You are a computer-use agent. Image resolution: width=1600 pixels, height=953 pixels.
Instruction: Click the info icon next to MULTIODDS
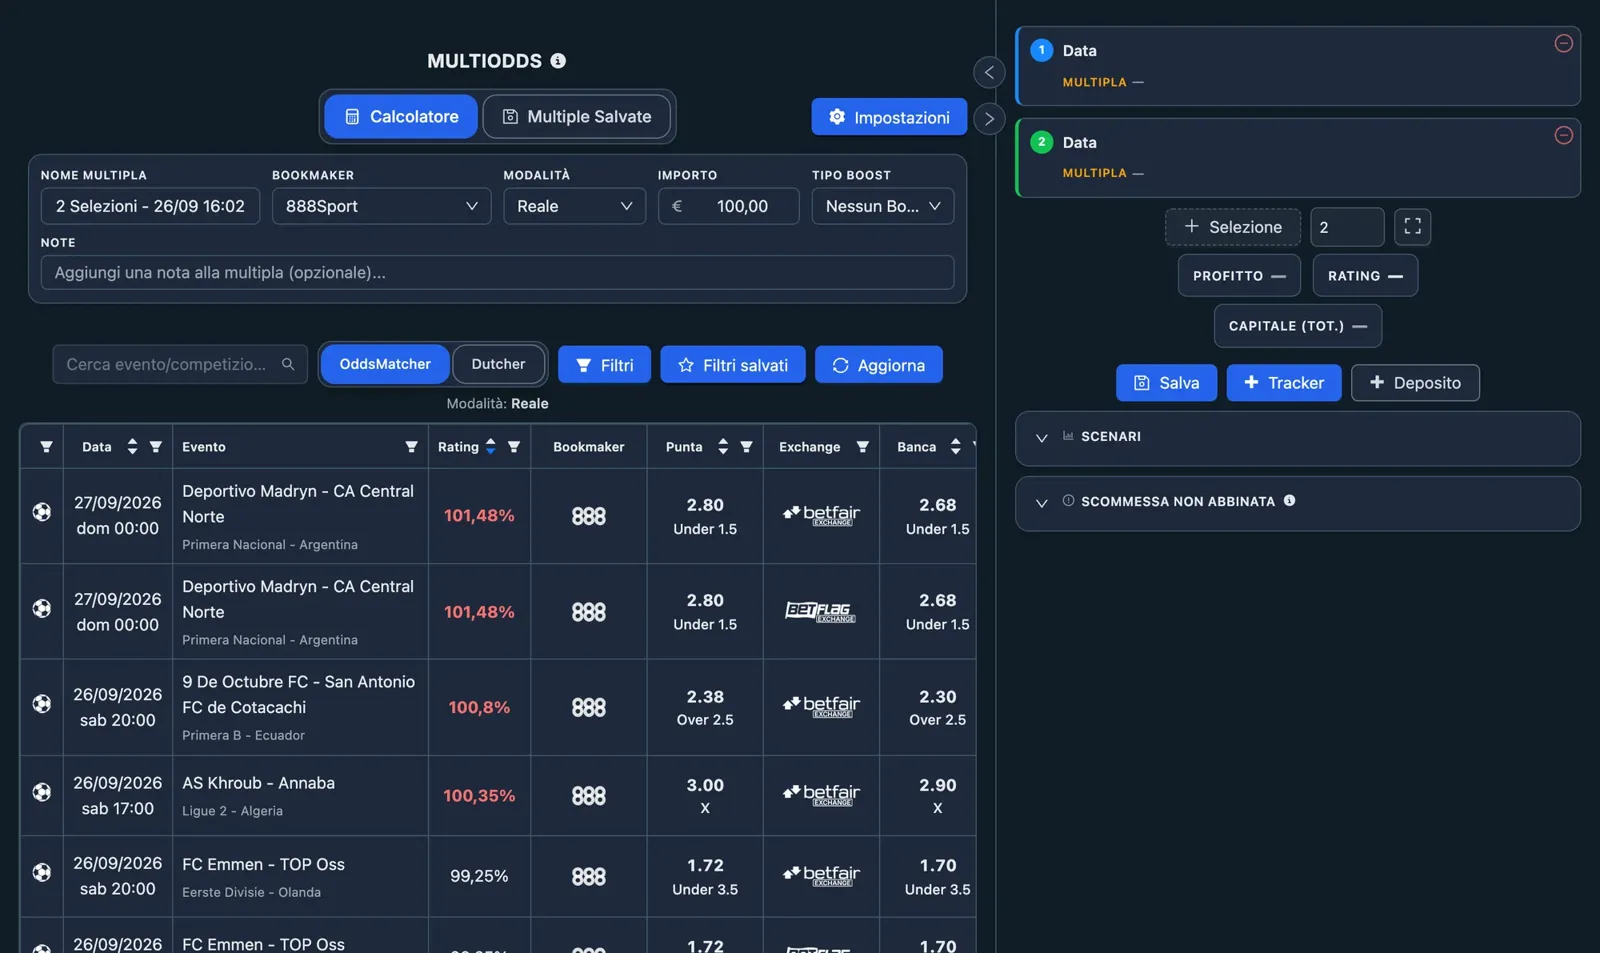click(558, 61)
